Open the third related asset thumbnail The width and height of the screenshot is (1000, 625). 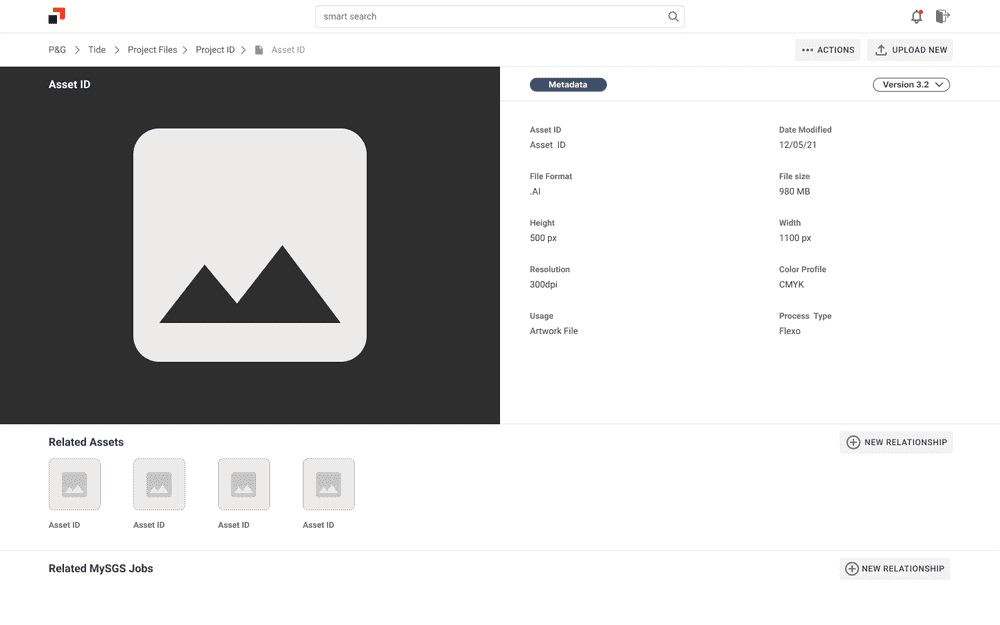click(x=244, y=484)
